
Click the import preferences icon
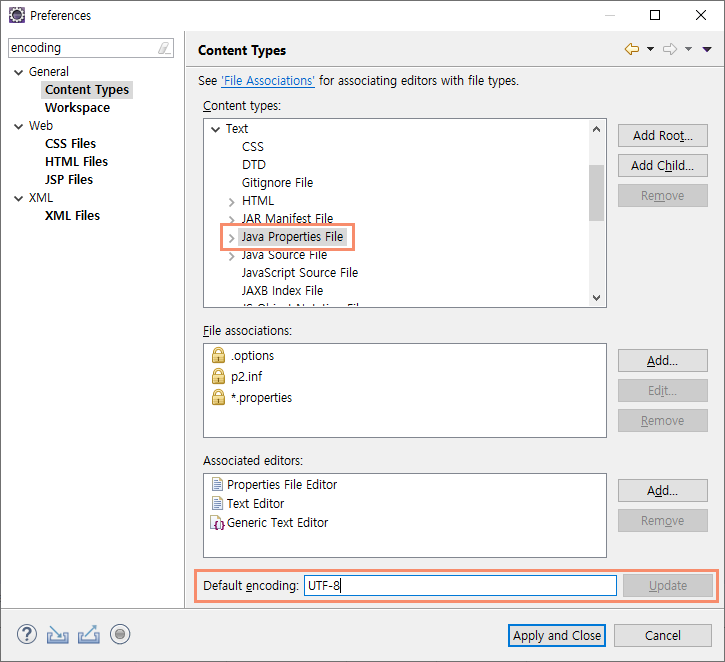(57, 635)
